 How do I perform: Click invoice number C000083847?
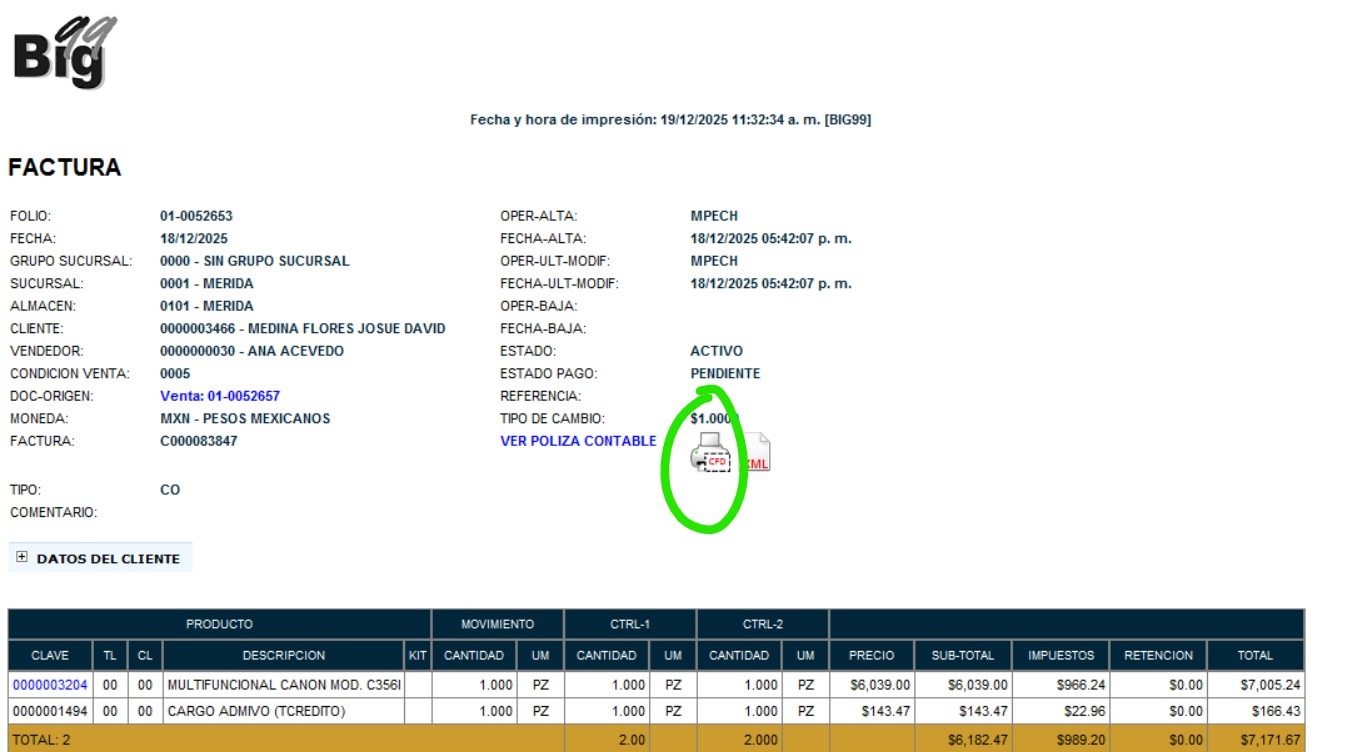199,441
